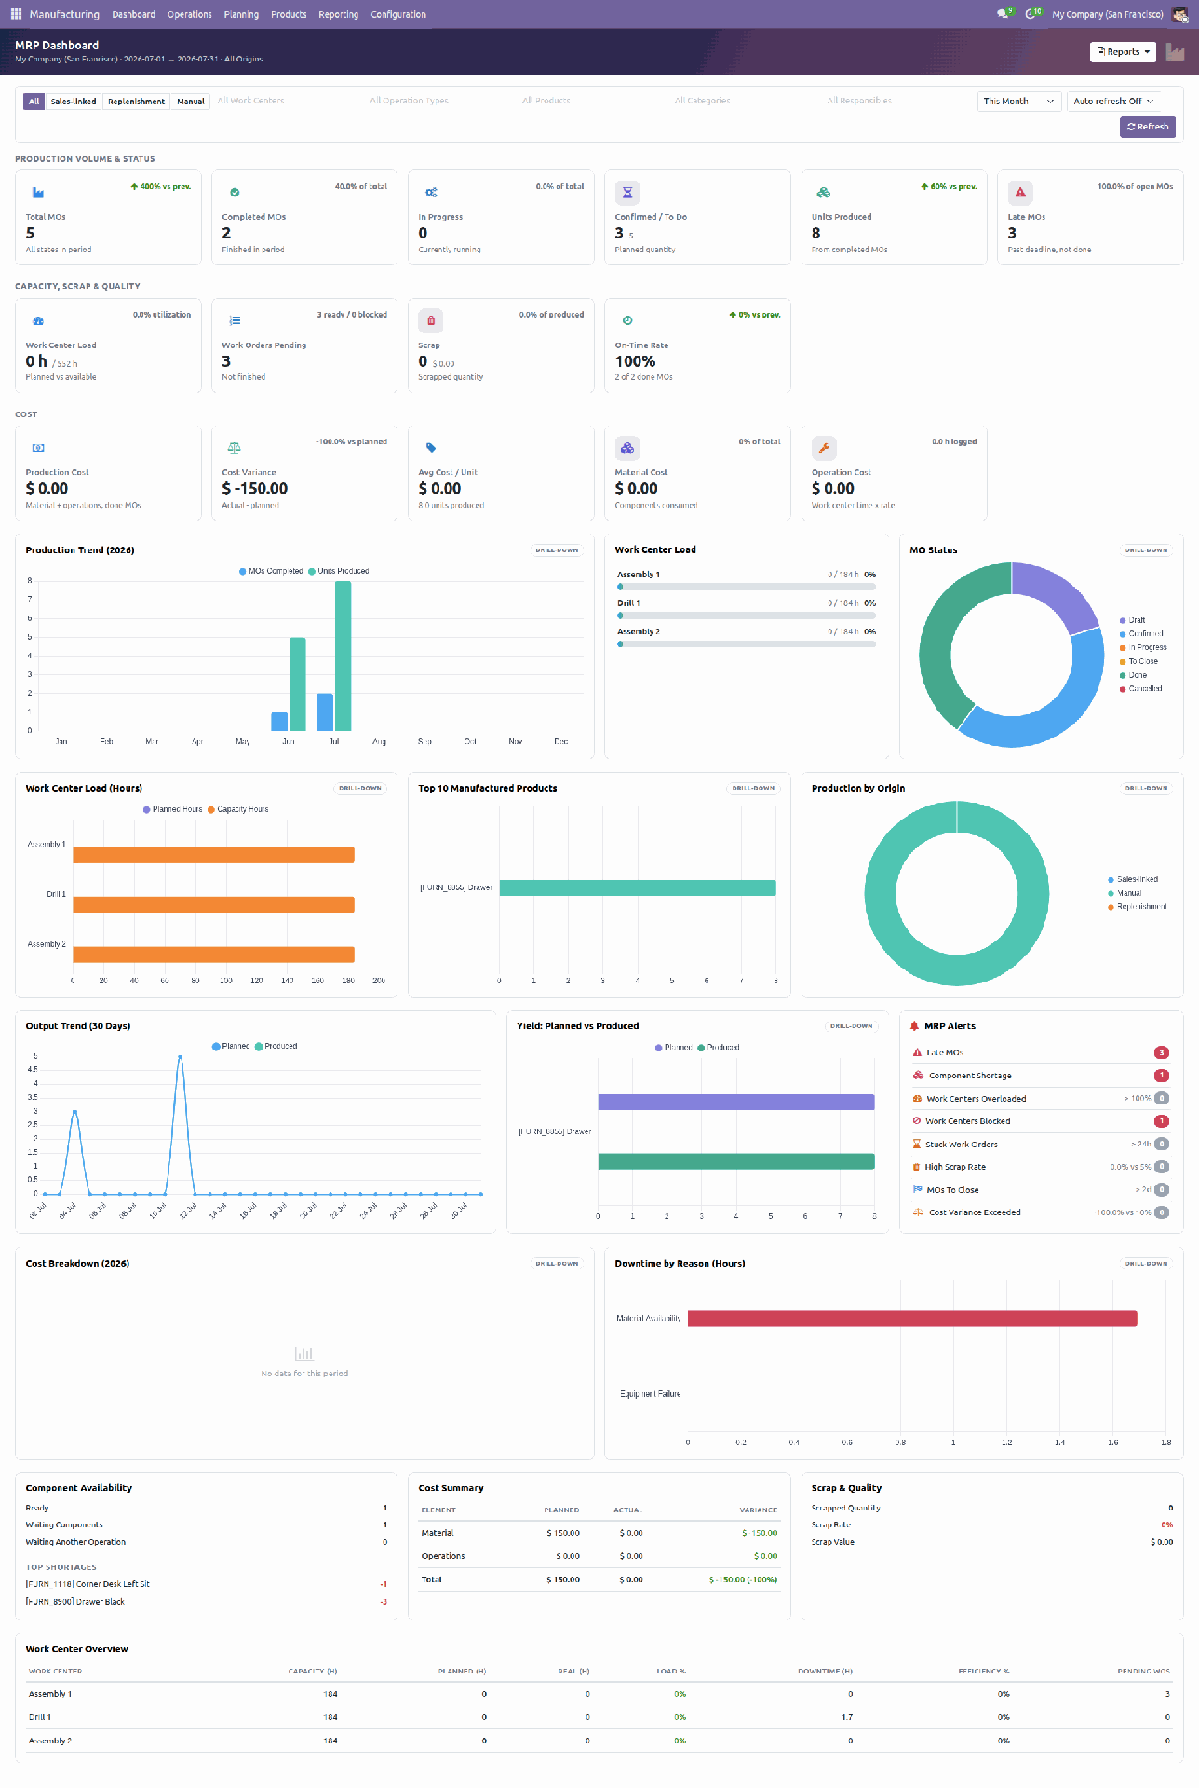Click Drill-down on Top 10 Manufactured Products
The image size is (1199, 1788).
(x=753, y=788)
